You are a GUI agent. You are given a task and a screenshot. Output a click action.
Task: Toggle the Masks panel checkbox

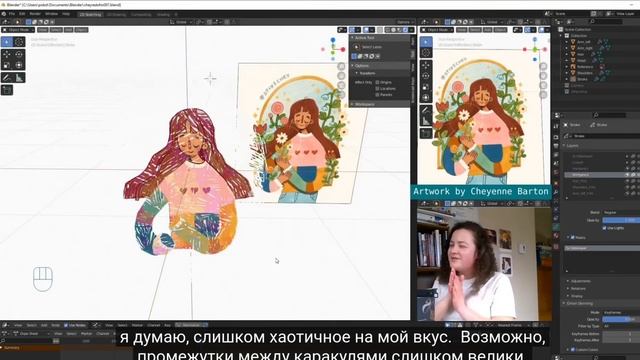(573, 237)
